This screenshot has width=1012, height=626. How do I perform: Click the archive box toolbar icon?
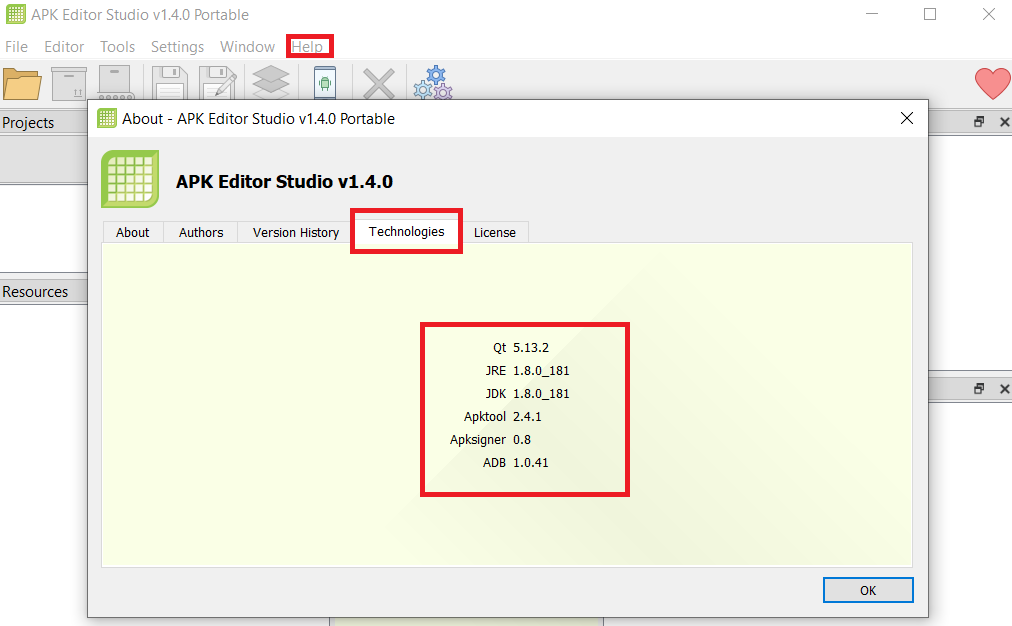point(69,83)
